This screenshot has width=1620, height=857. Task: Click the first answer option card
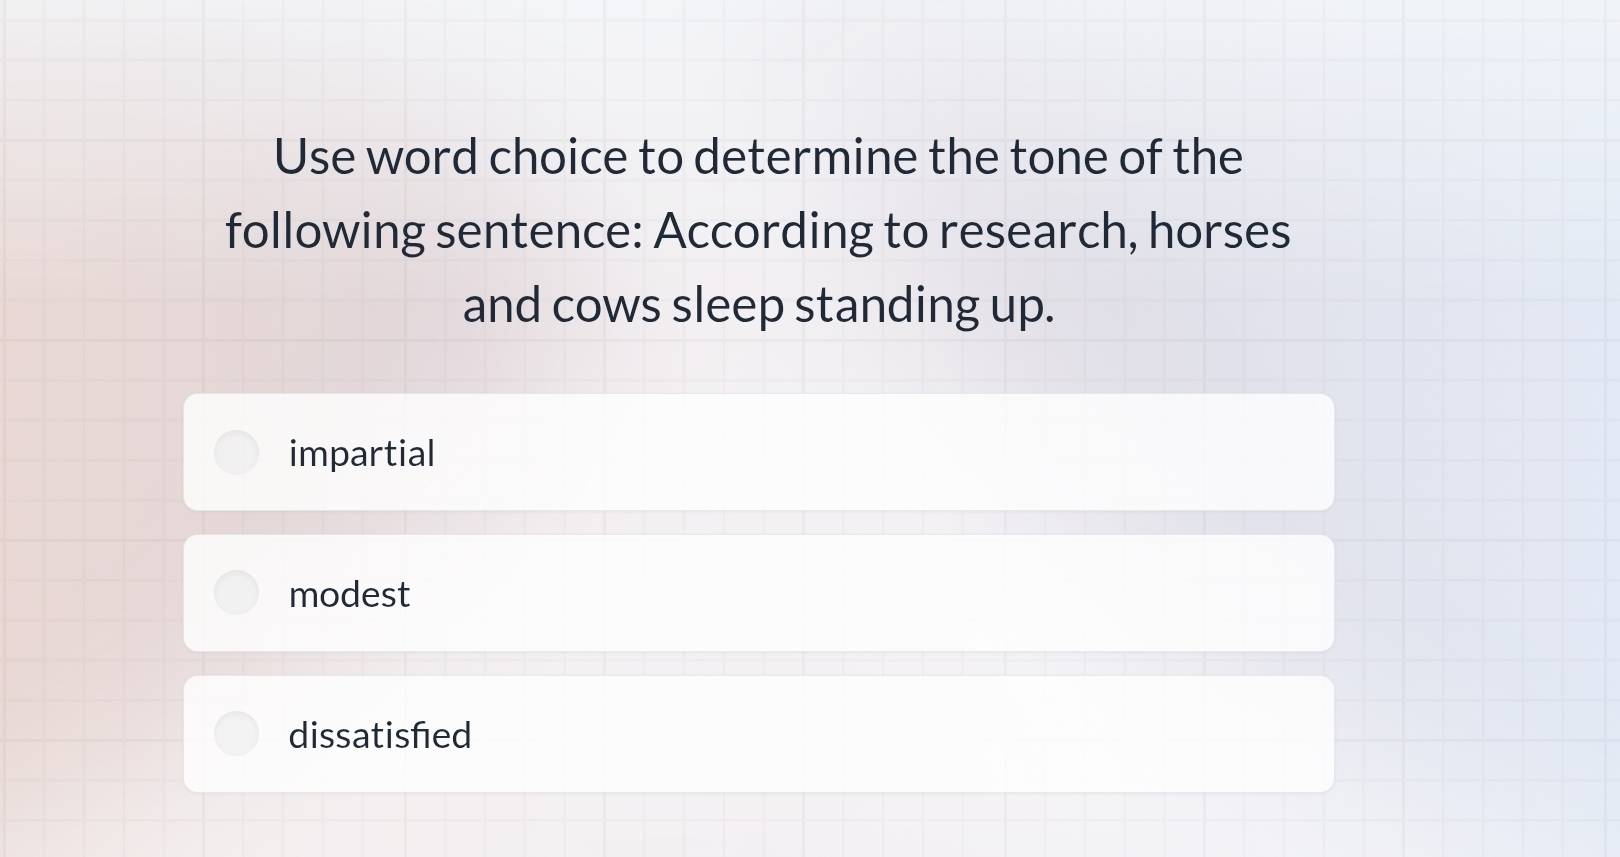(x=758, y=452)
